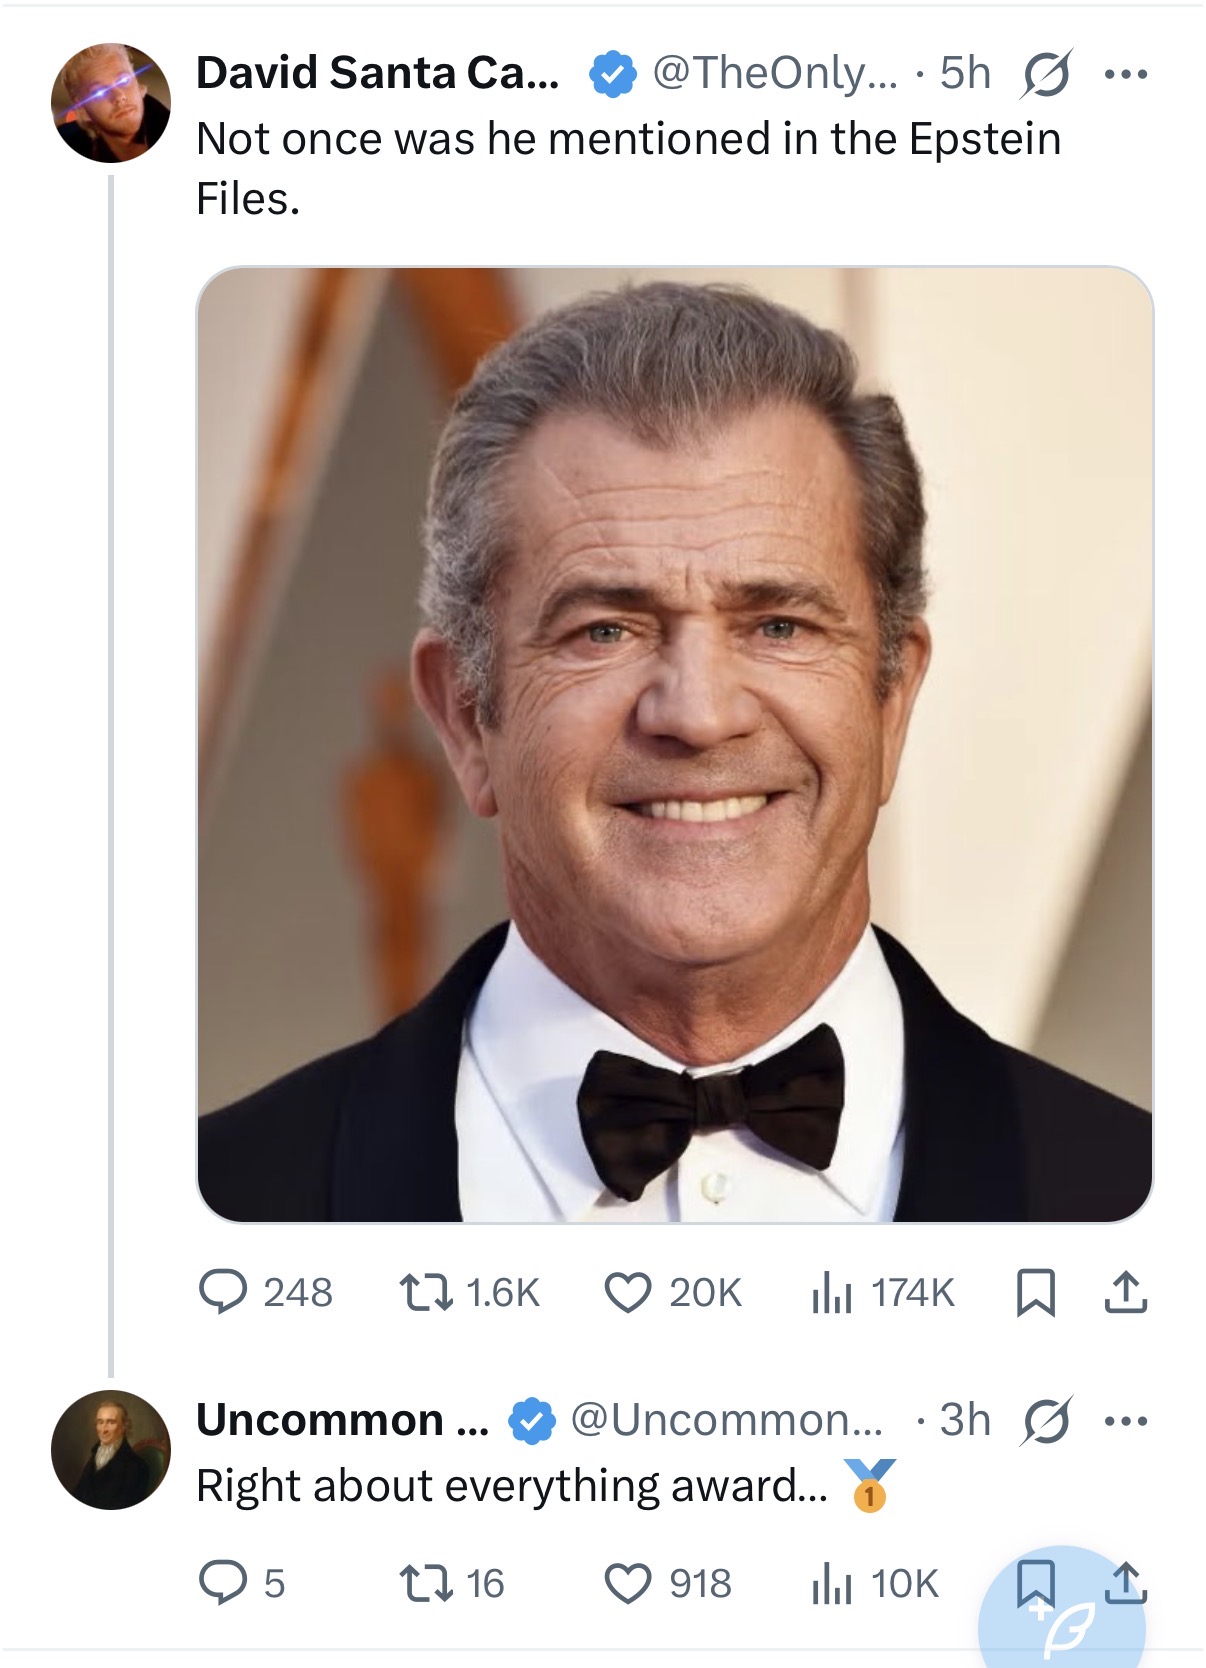Open more options on Uncommon's reply

click(x=1126, y=1420)
